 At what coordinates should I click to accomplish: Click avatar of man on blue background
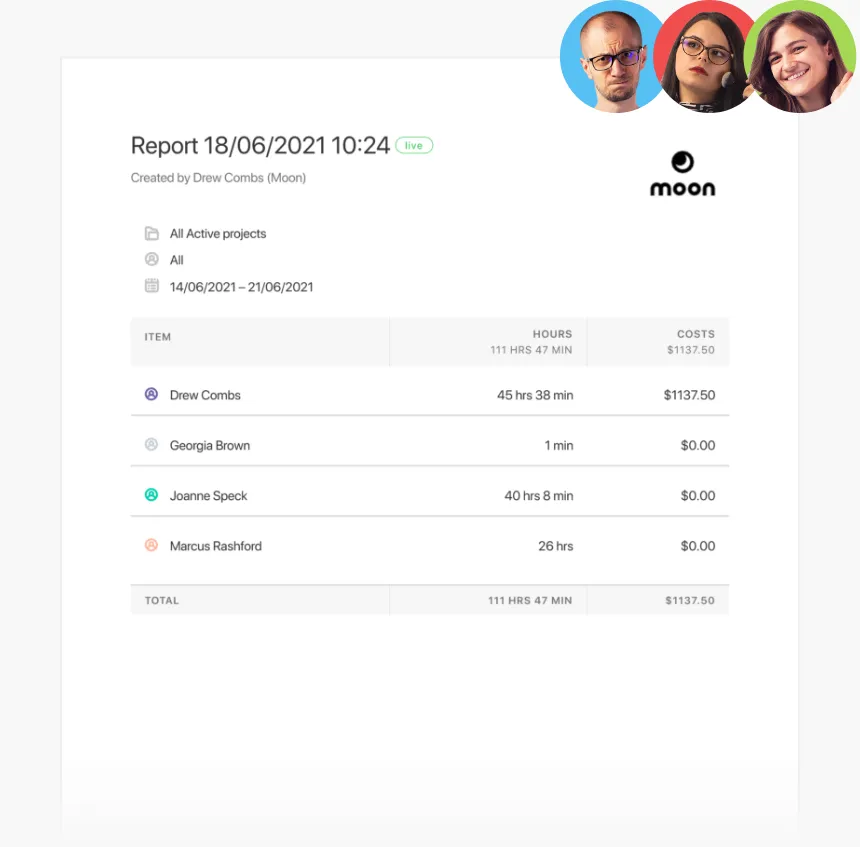click(613, 56)
